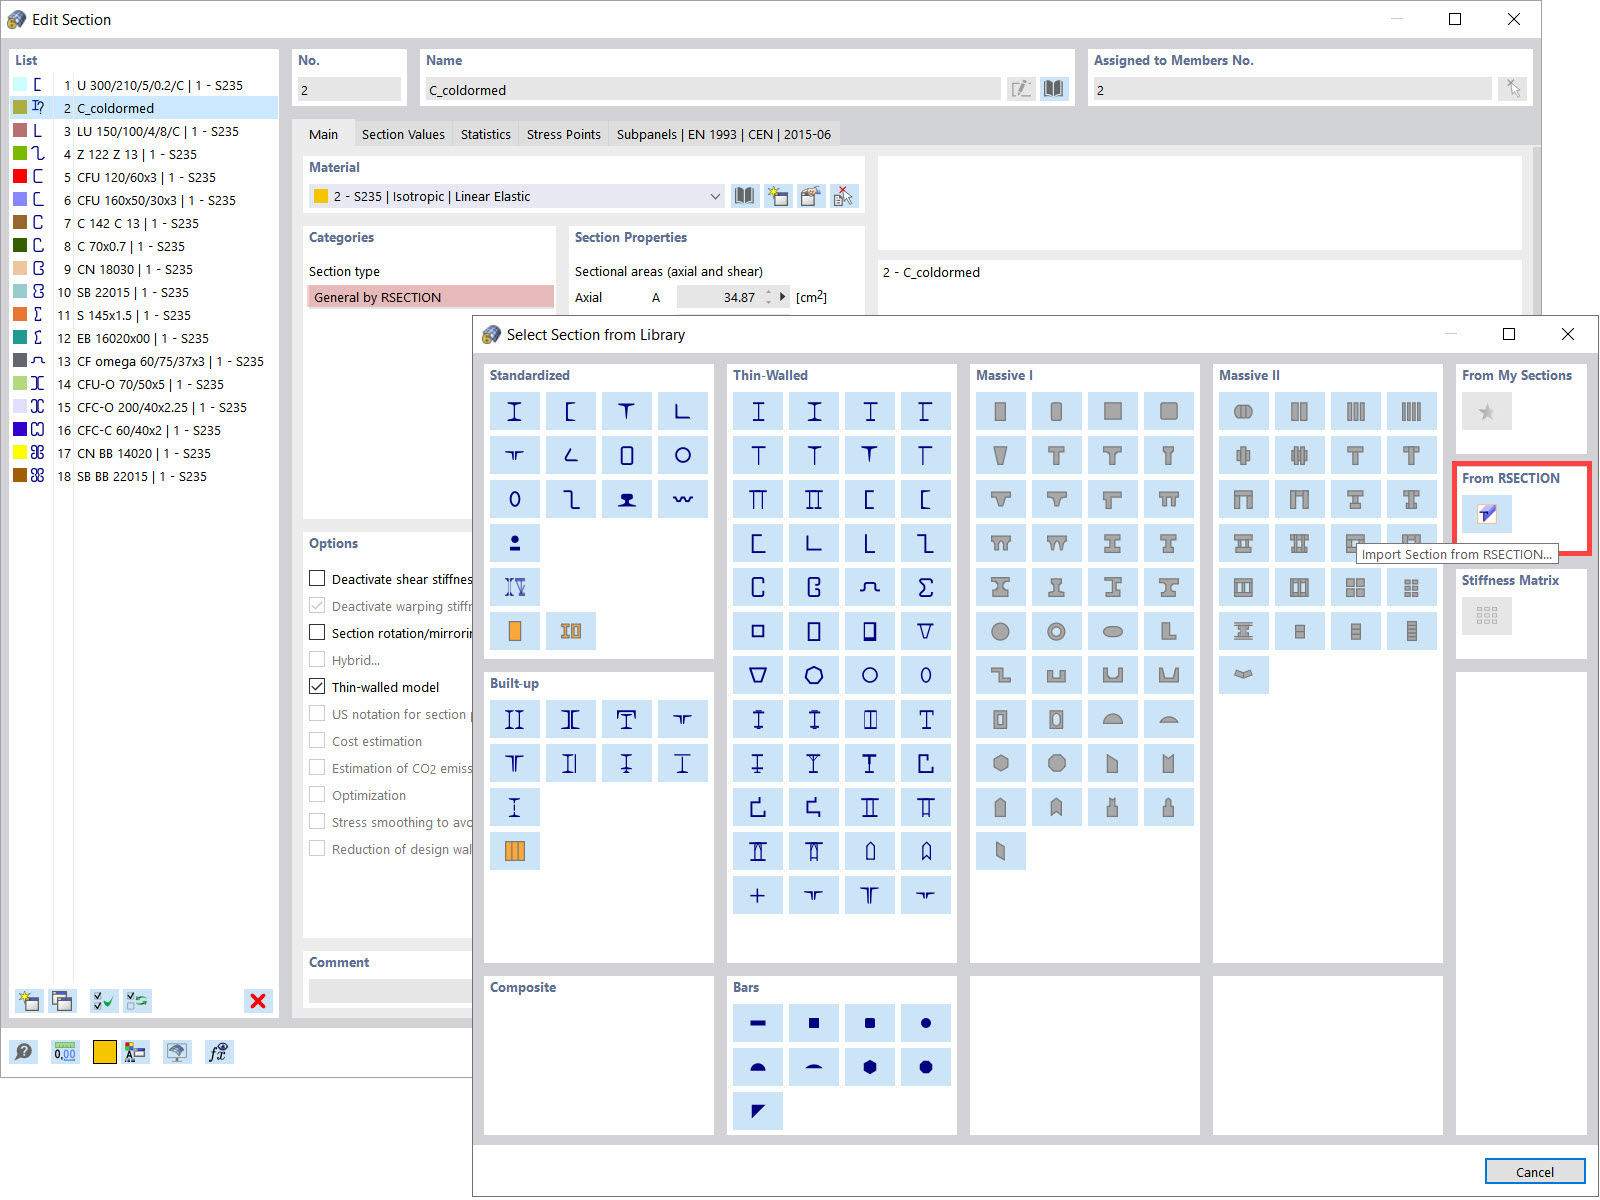Image resolution: width=1600 pixels, height=1200 pixels.
Task: Check Deactivate shear stiffness option
Action: click(x=318, y=578)
